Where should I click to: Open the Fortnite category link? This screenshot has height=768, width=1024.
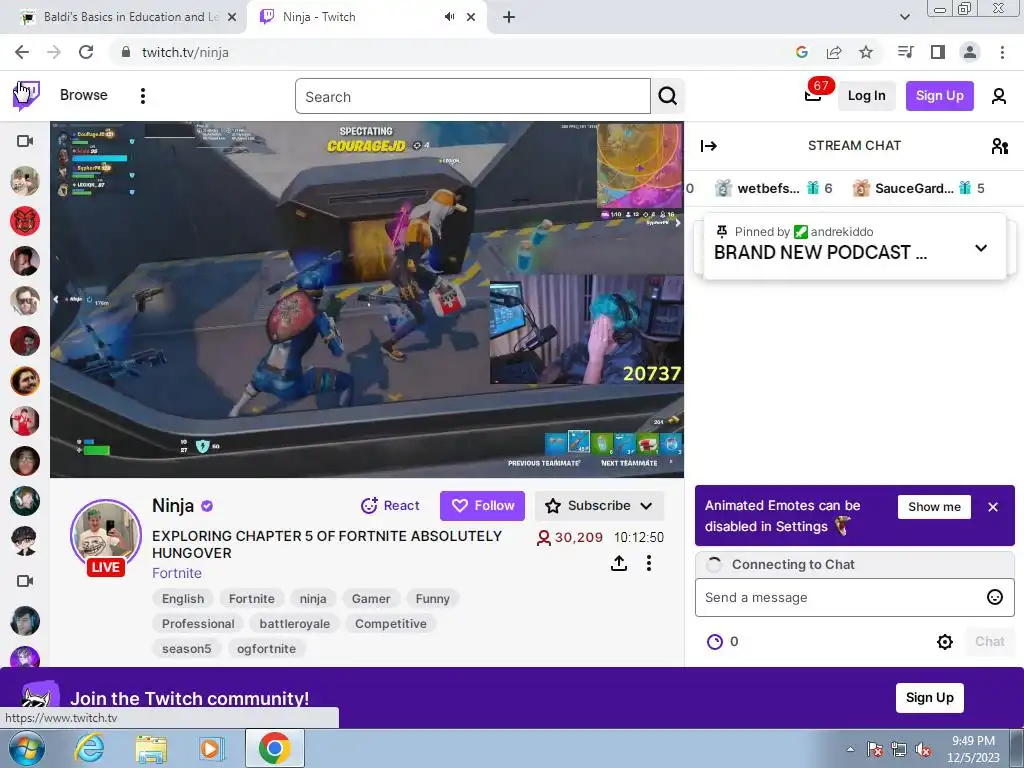[176, 573]
